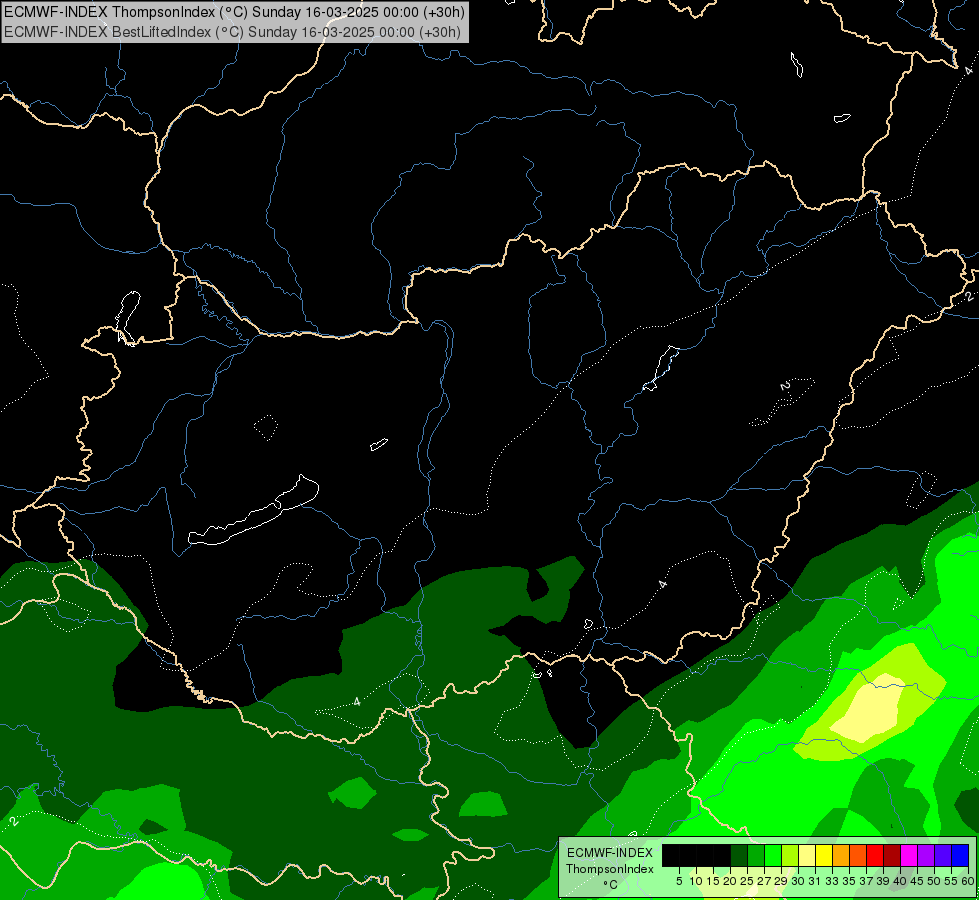Screen dimensions: 979x900
Task: Click the '60' tick label in the legend
Action: point(968,881)
